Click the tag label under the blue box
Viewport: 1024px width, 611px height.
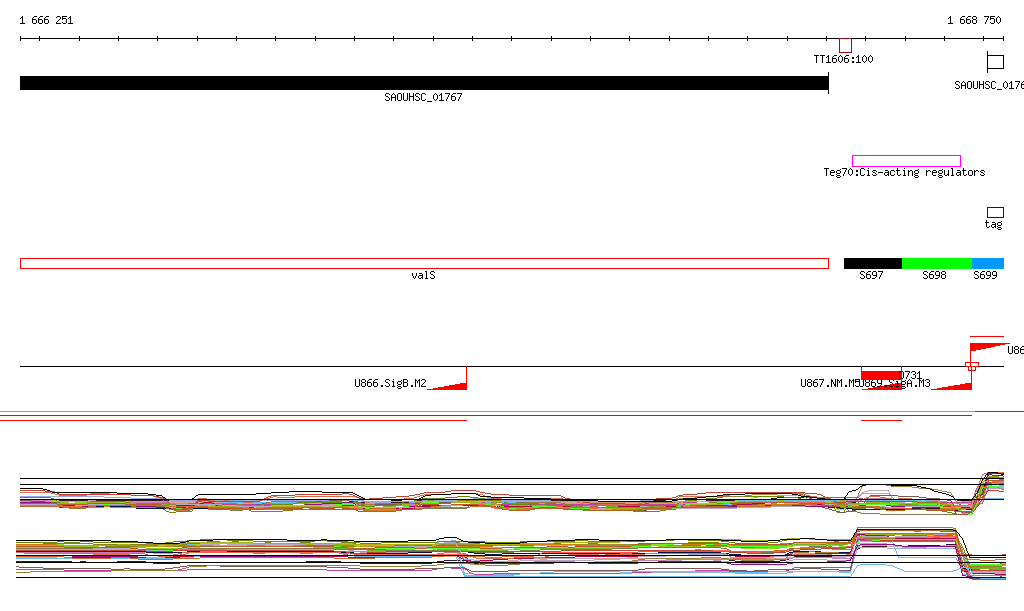coord(993,225)
